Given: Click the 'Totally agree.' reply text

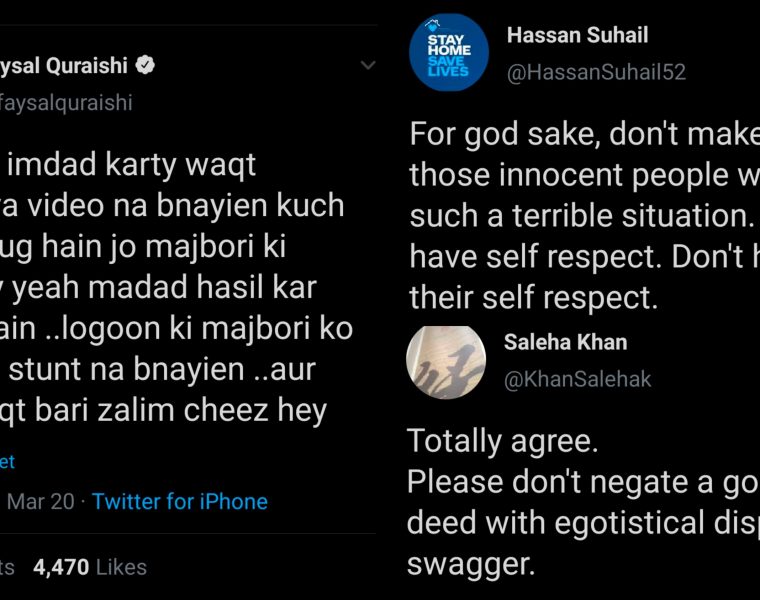Looking at the screenshot, I should [x=481, y=440].
